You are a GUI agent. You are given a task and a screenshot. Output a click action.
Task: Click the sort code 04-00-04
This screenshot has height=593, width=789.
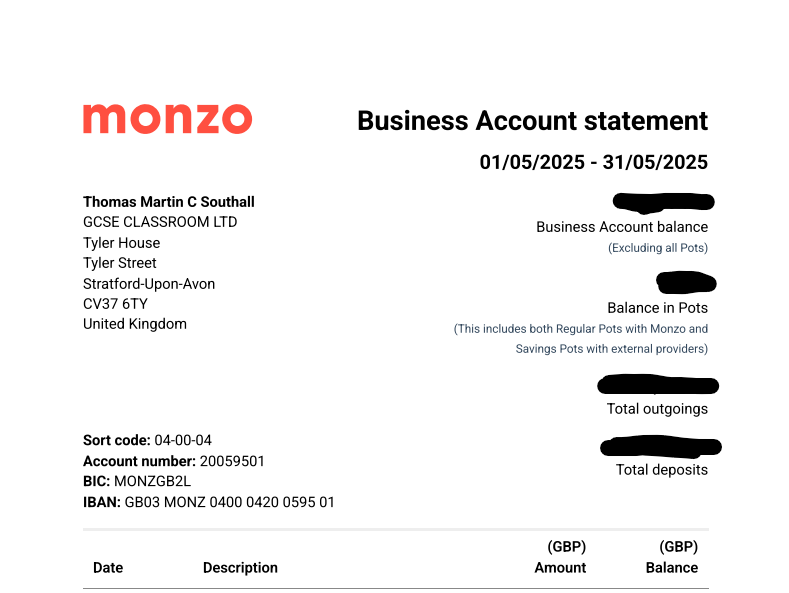coord(183,440)
